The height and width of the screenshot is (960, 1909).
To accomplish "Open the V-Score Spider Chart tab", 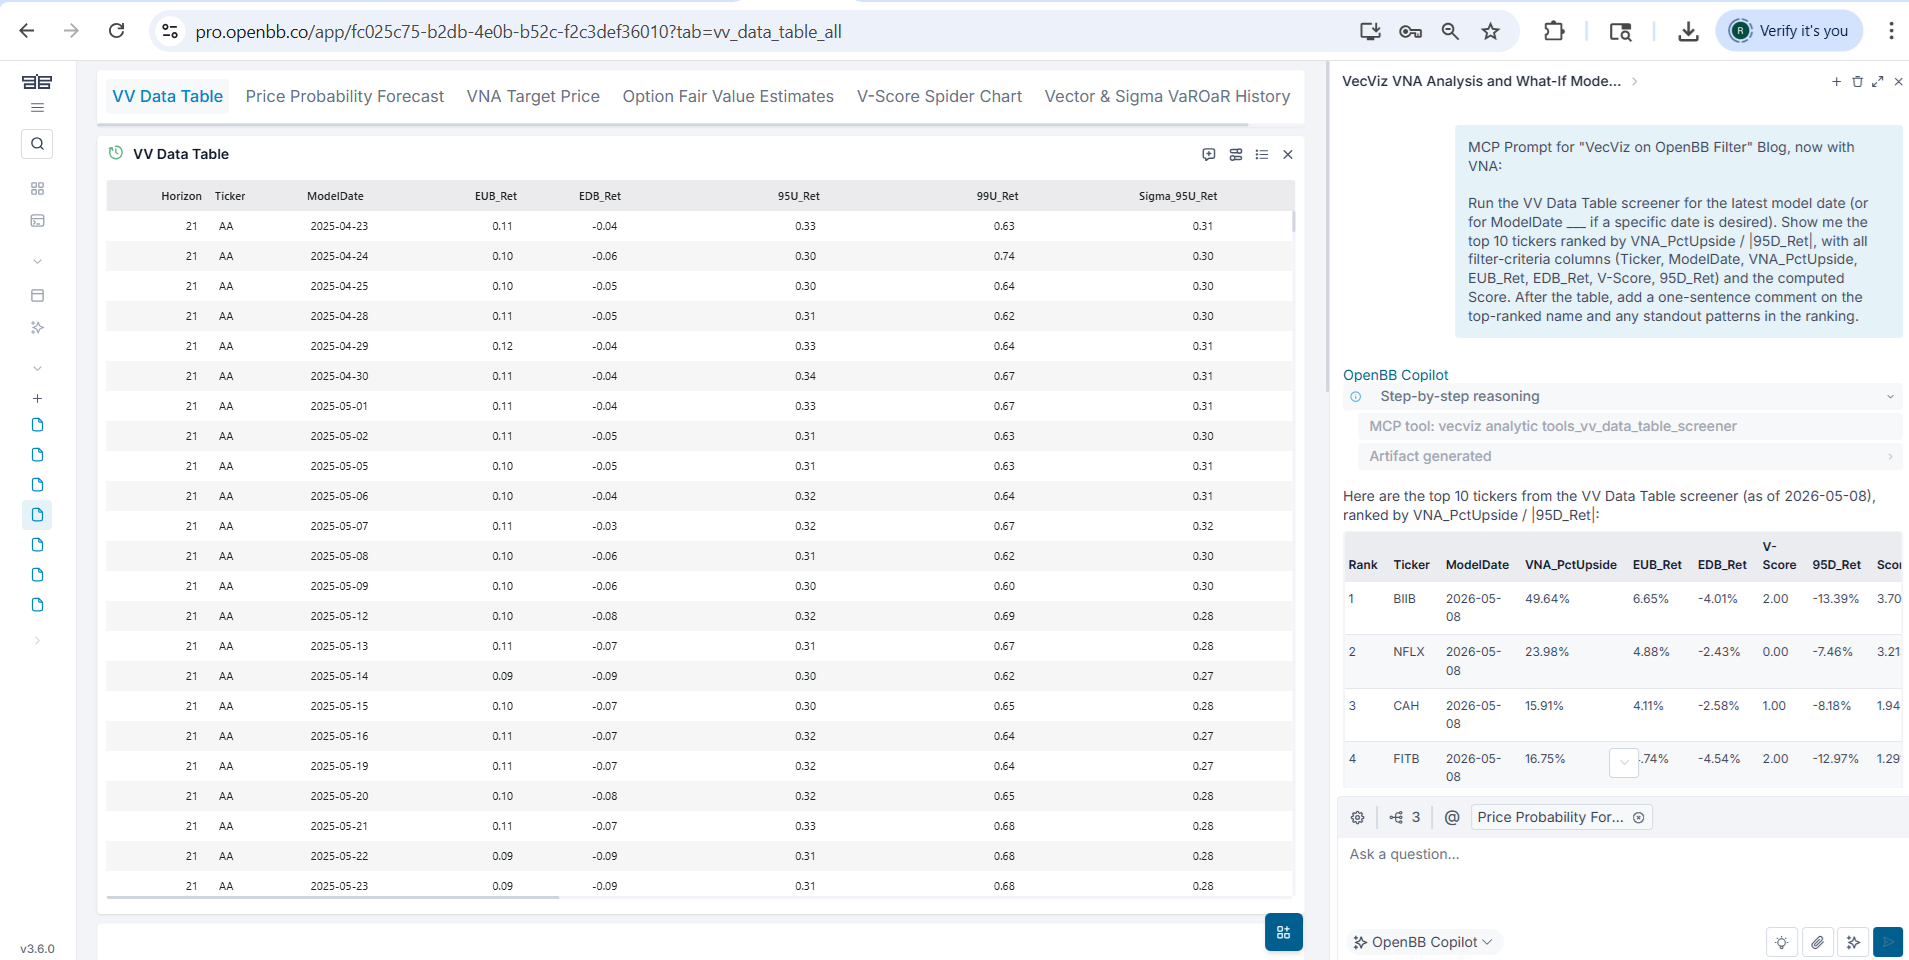I will (939, 96).
